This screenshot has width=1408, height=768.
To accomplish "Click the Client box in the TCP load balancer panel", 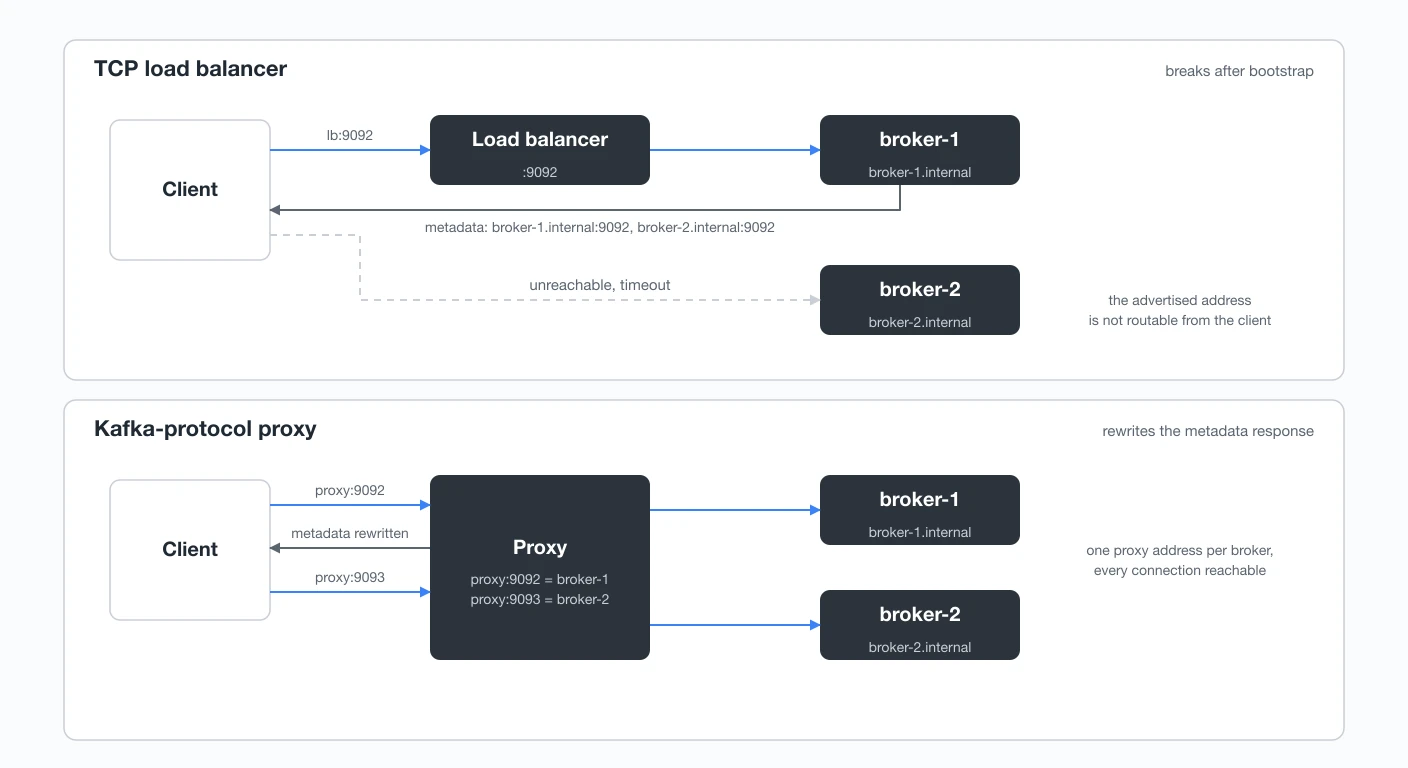I will [190, 190].
